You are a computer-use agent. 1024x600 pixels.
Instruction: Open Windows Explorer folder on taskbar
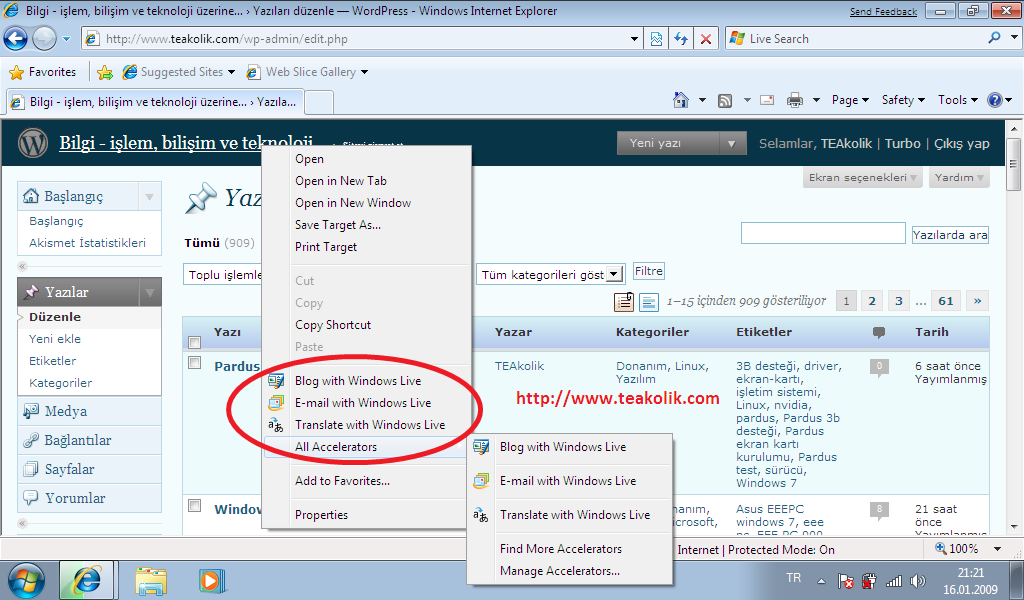coord(151,580)
